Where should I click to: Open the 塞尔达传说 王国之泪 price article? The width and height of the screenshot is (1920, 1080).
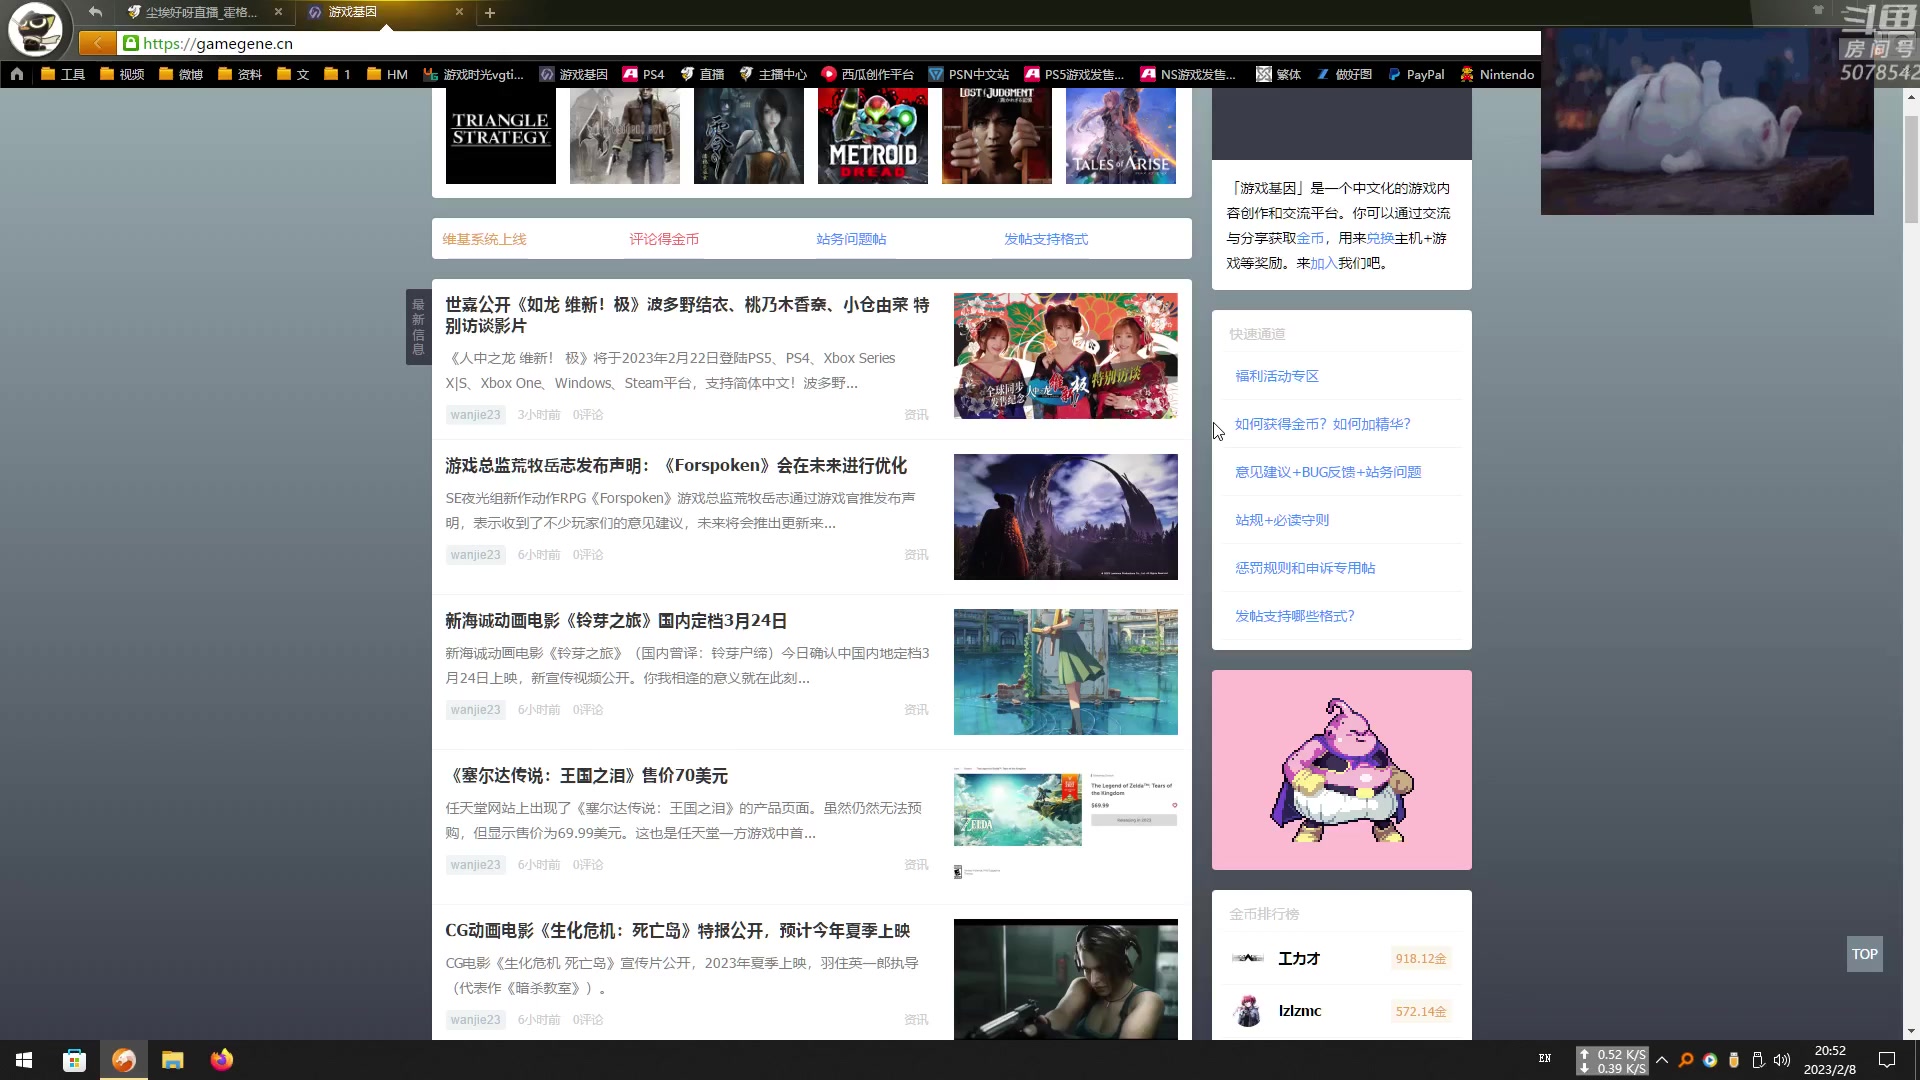point(586,776)
